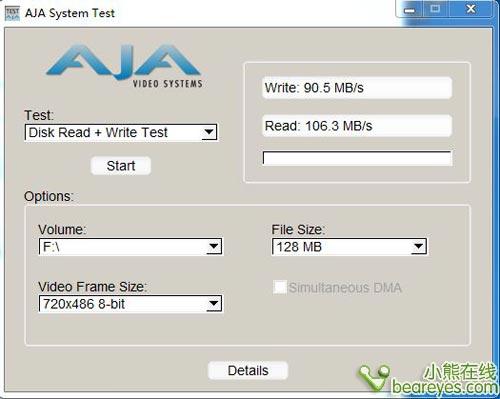Open the Details view

click(248, 371)
